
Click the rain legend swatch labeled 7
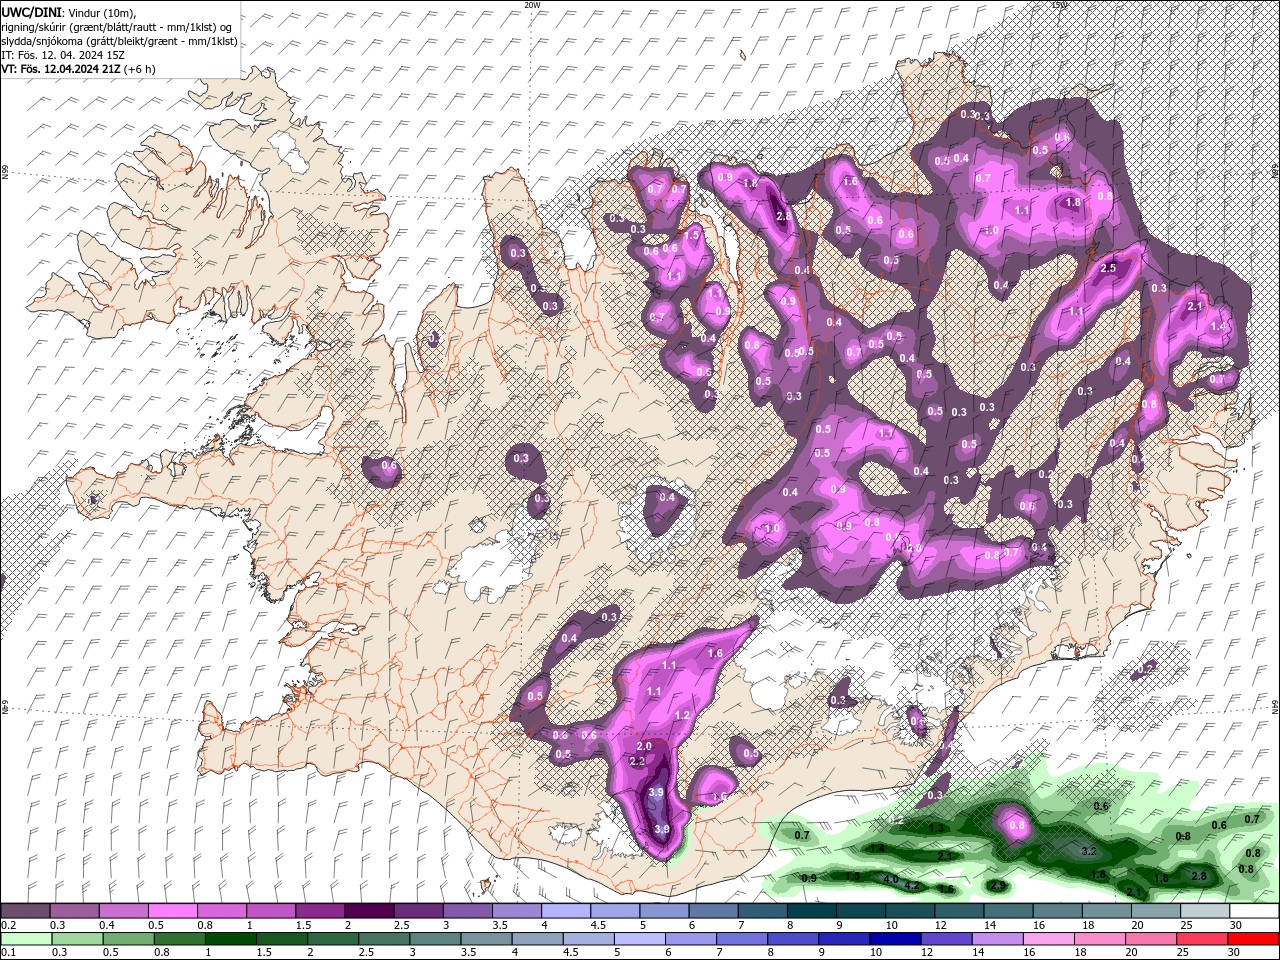[740, 939]
